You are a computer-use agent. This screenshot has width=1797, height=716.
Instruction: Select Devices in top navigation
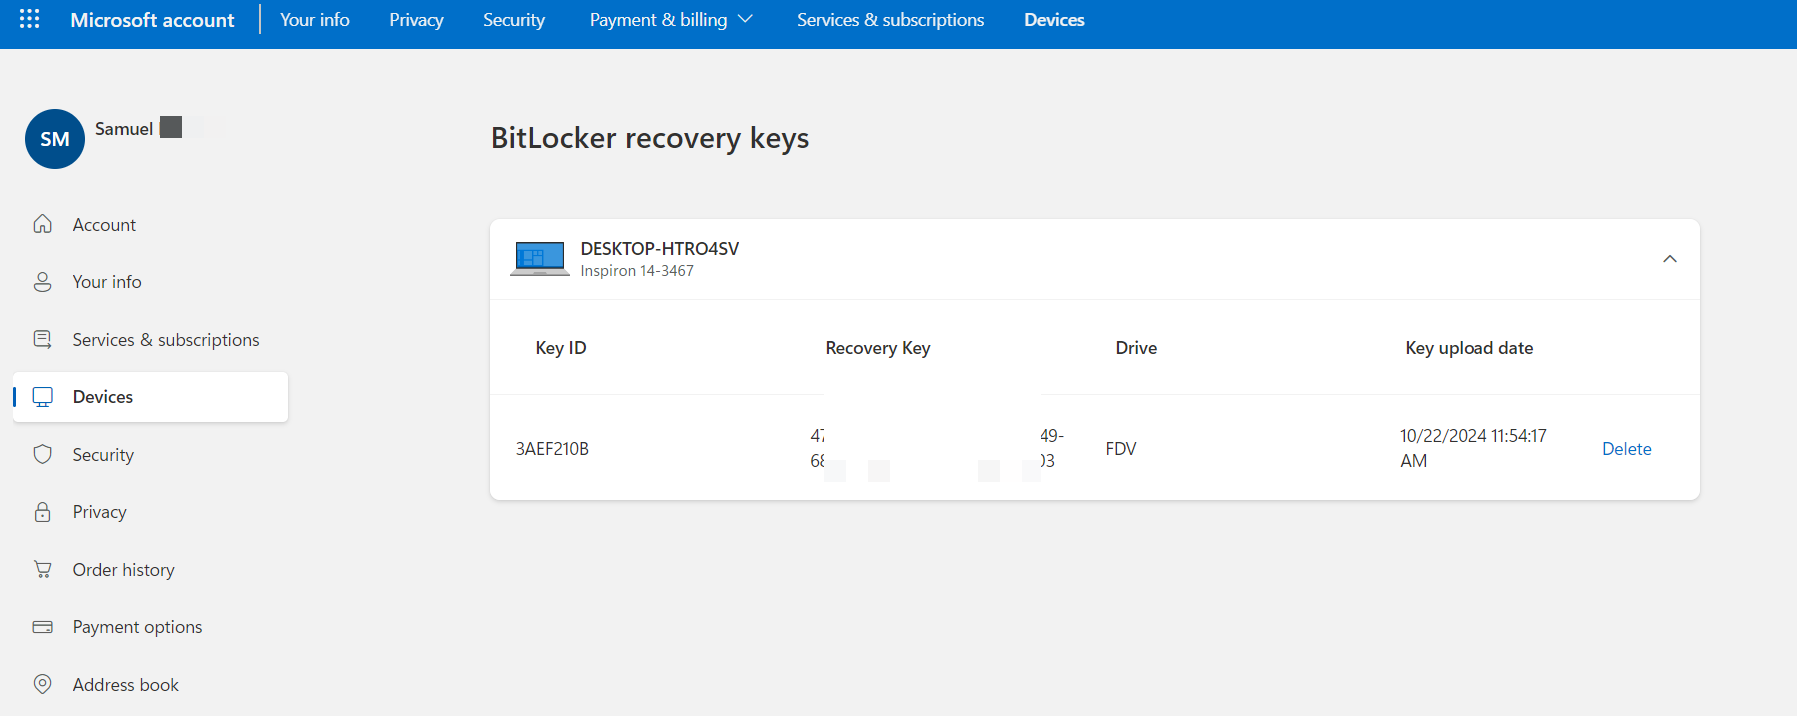(1054, 20)
